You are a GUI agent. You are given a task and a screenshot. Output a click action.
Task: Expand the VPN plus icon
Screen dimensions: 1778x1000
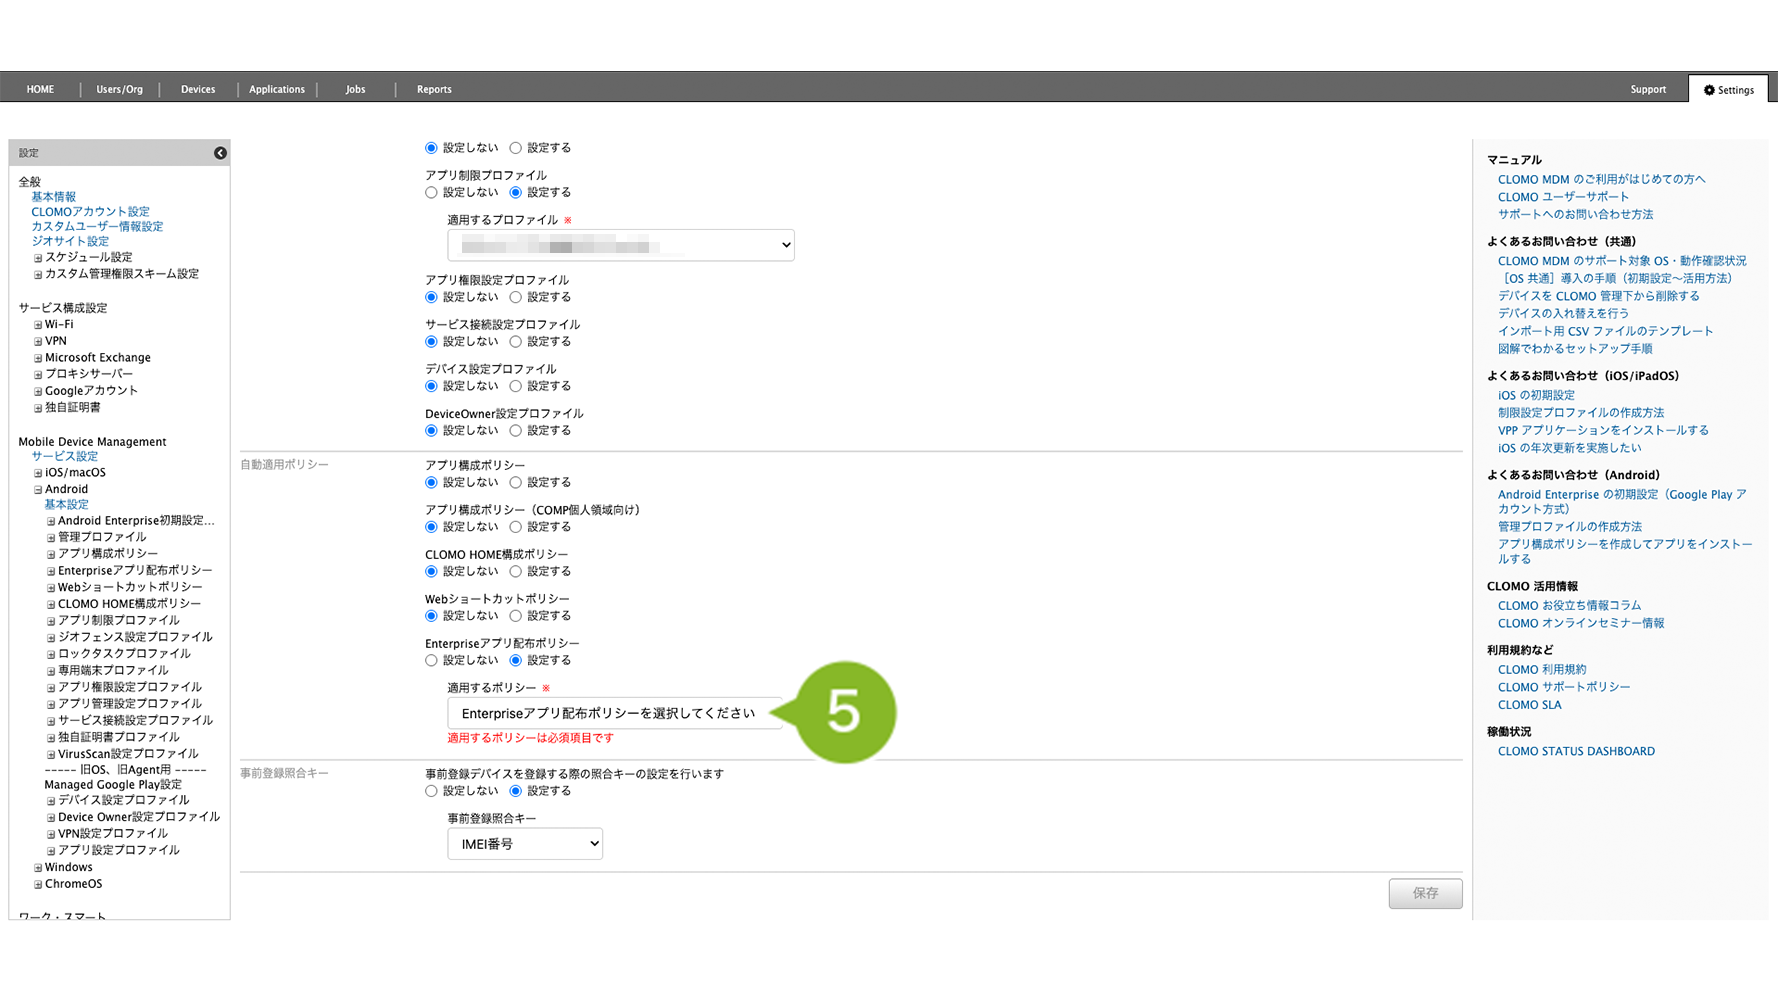point(38,342)
